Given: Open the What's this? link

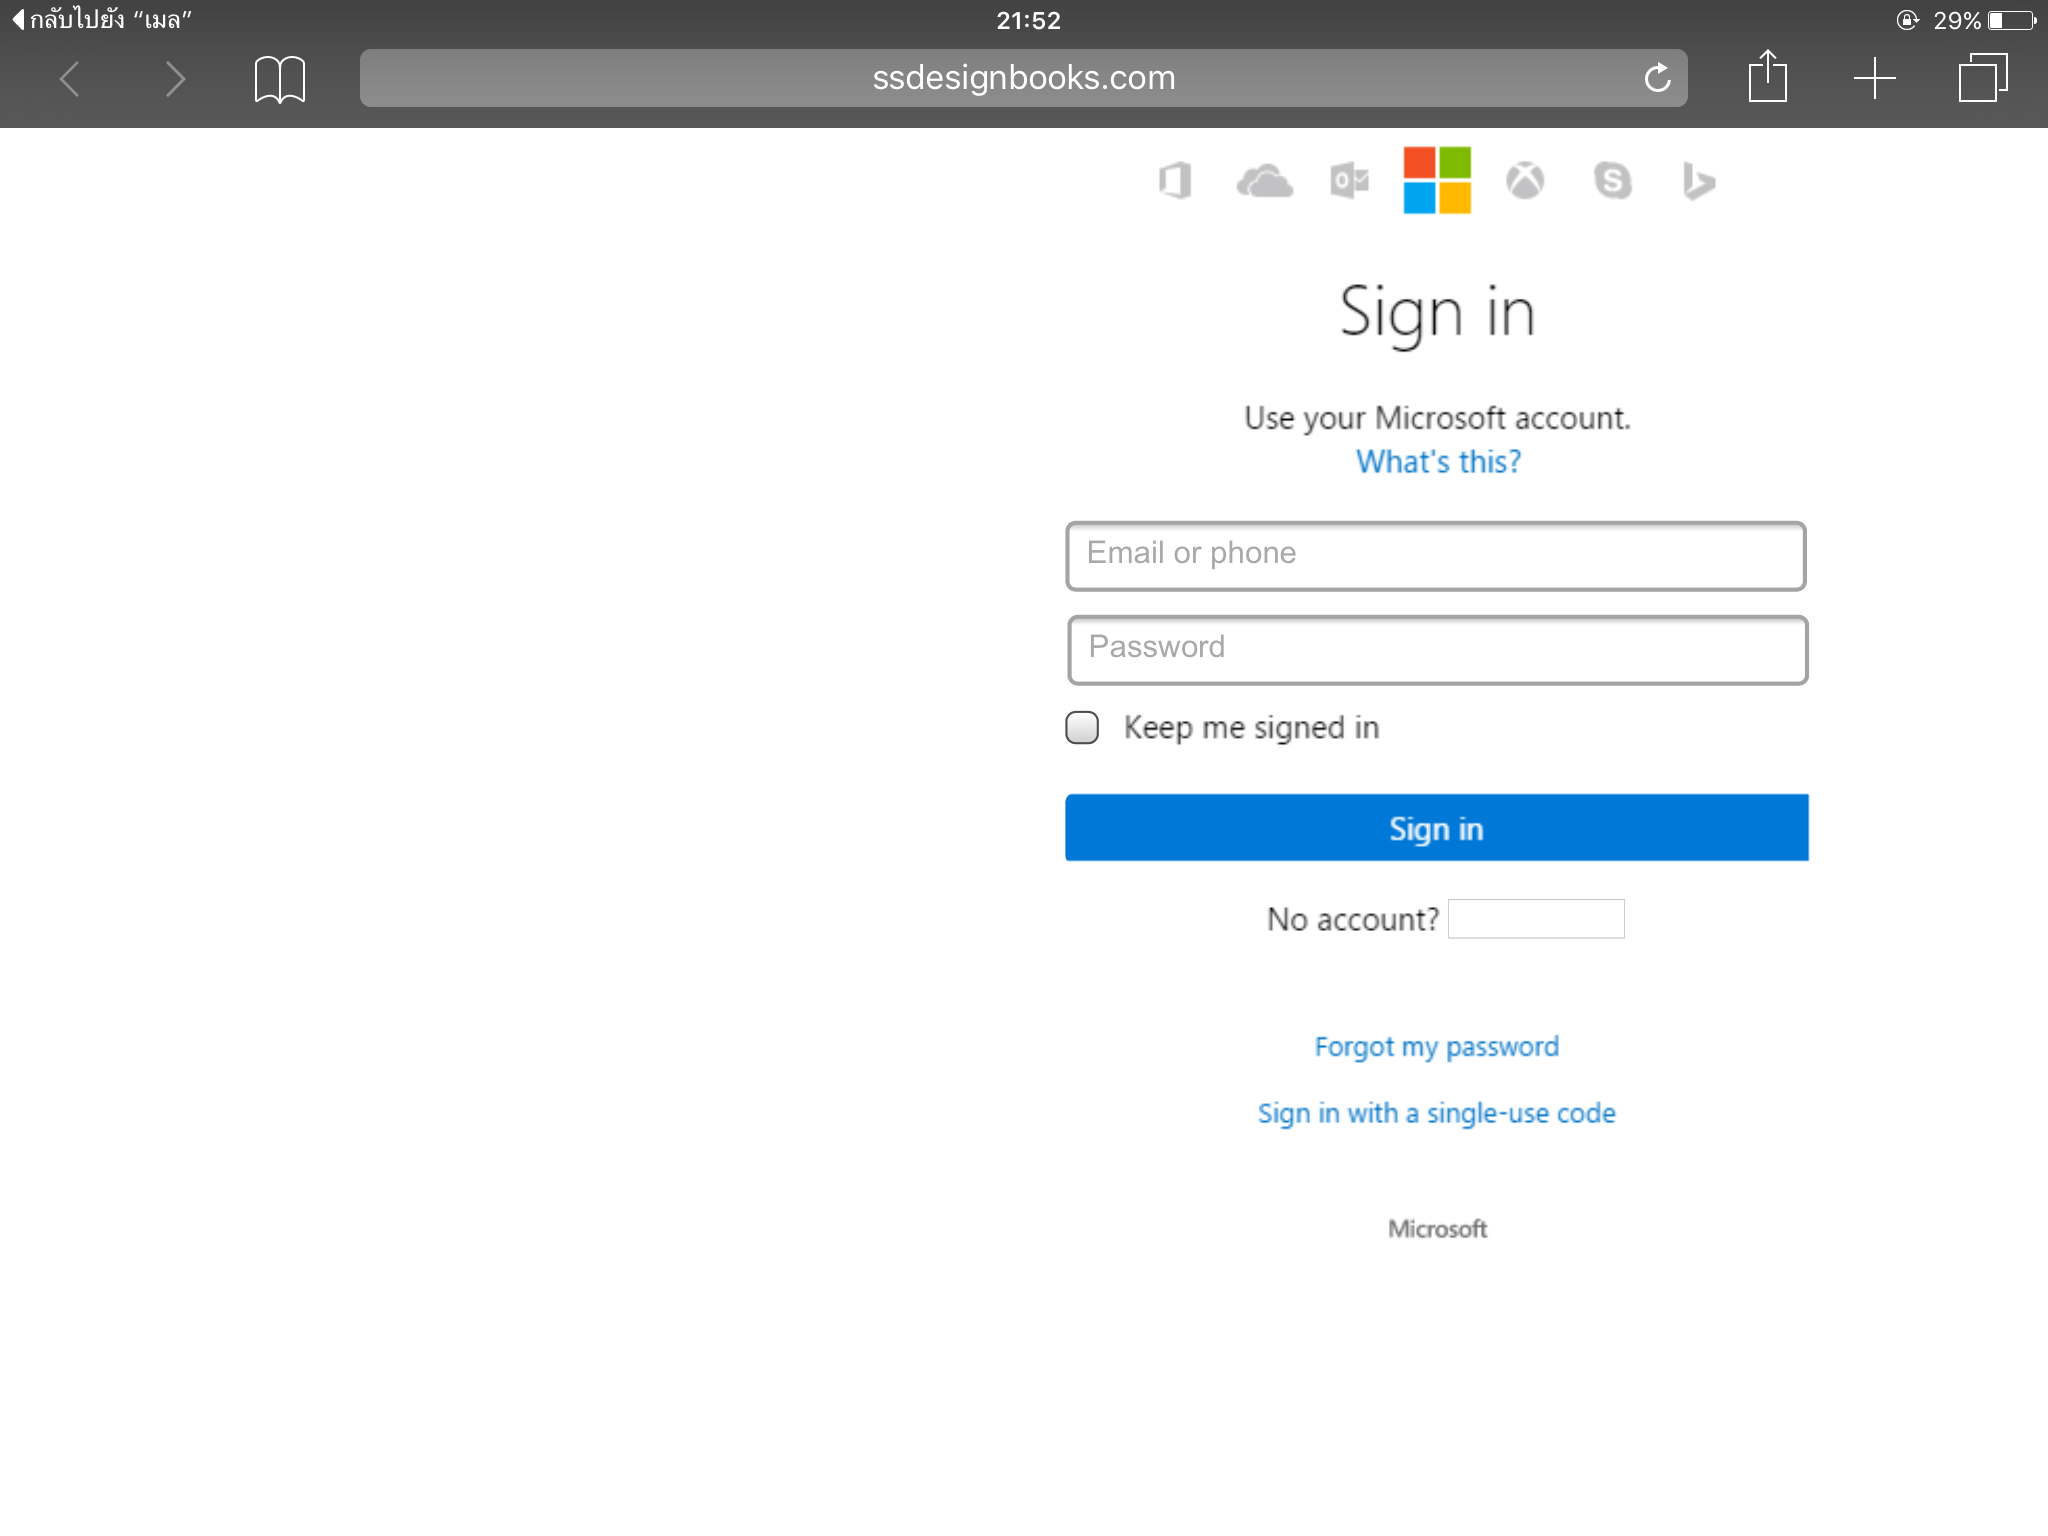Looking at the screenshot, I should (1438, 462).
